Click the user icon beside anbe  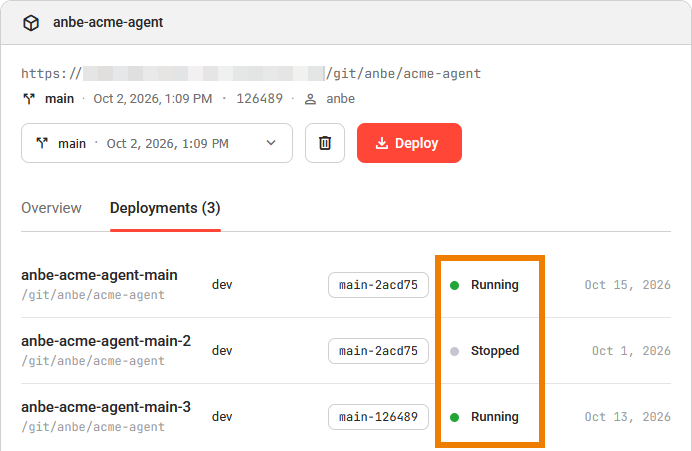[x=310, y=99]
